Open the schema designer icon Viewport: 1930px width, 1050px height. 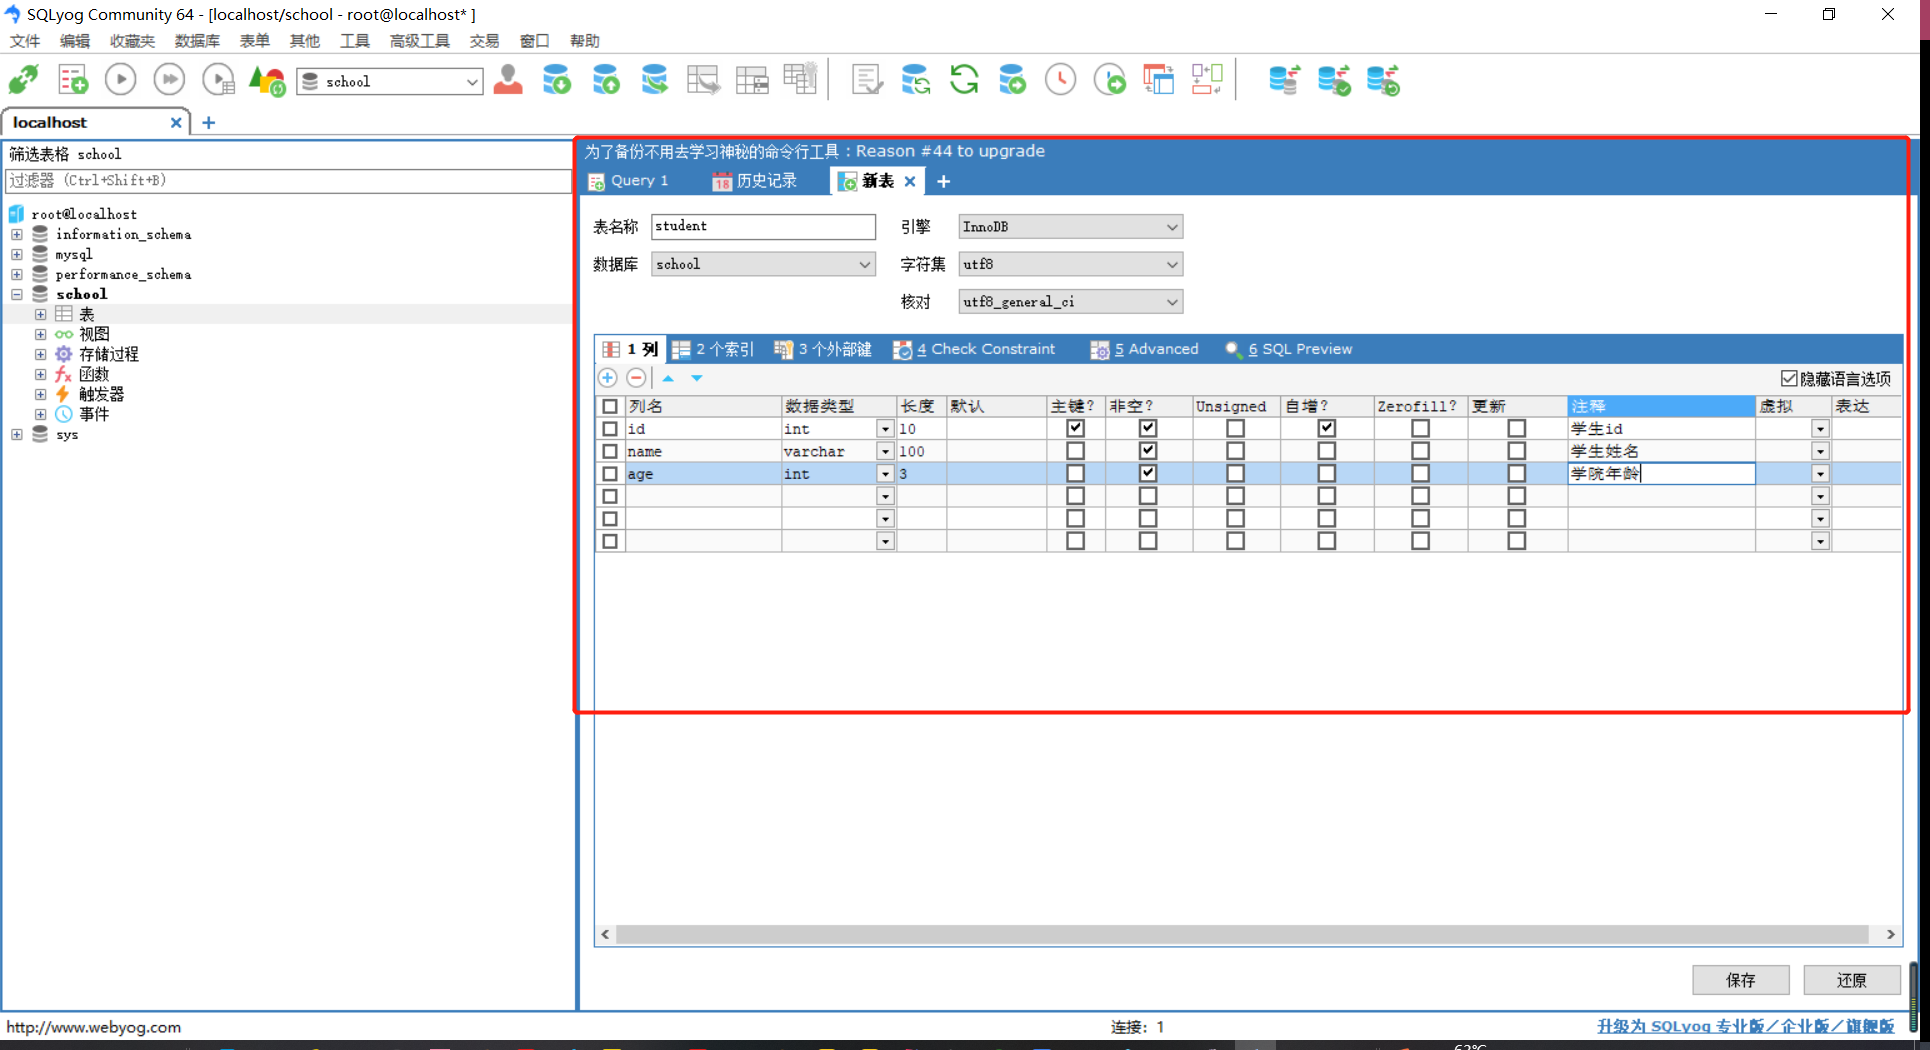click(753, 78)
